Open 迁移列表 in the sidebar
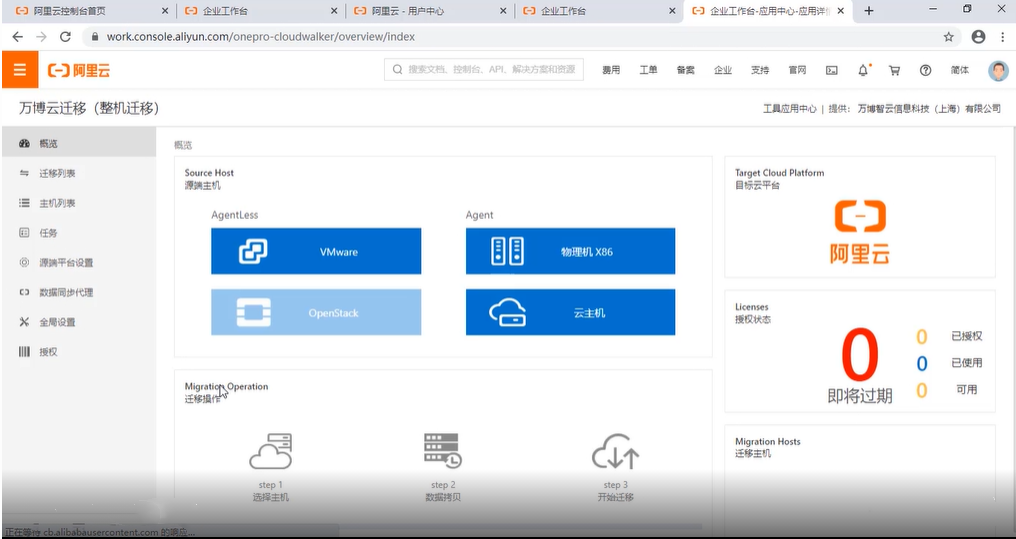The height and width of the screenshot is (539, 1016). (78, 174)
